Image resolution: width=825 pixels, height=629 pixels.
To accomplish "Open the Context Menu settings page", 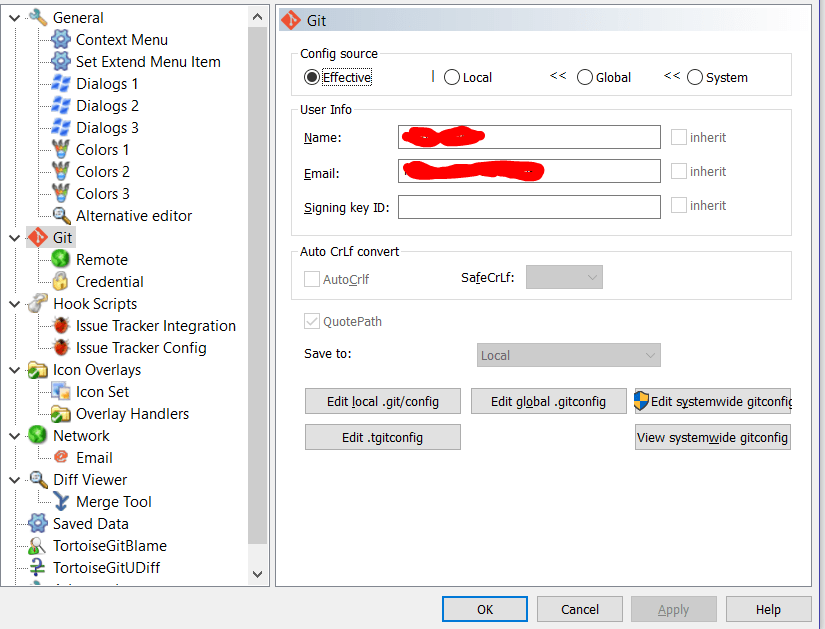I will [x=122, y=39].
